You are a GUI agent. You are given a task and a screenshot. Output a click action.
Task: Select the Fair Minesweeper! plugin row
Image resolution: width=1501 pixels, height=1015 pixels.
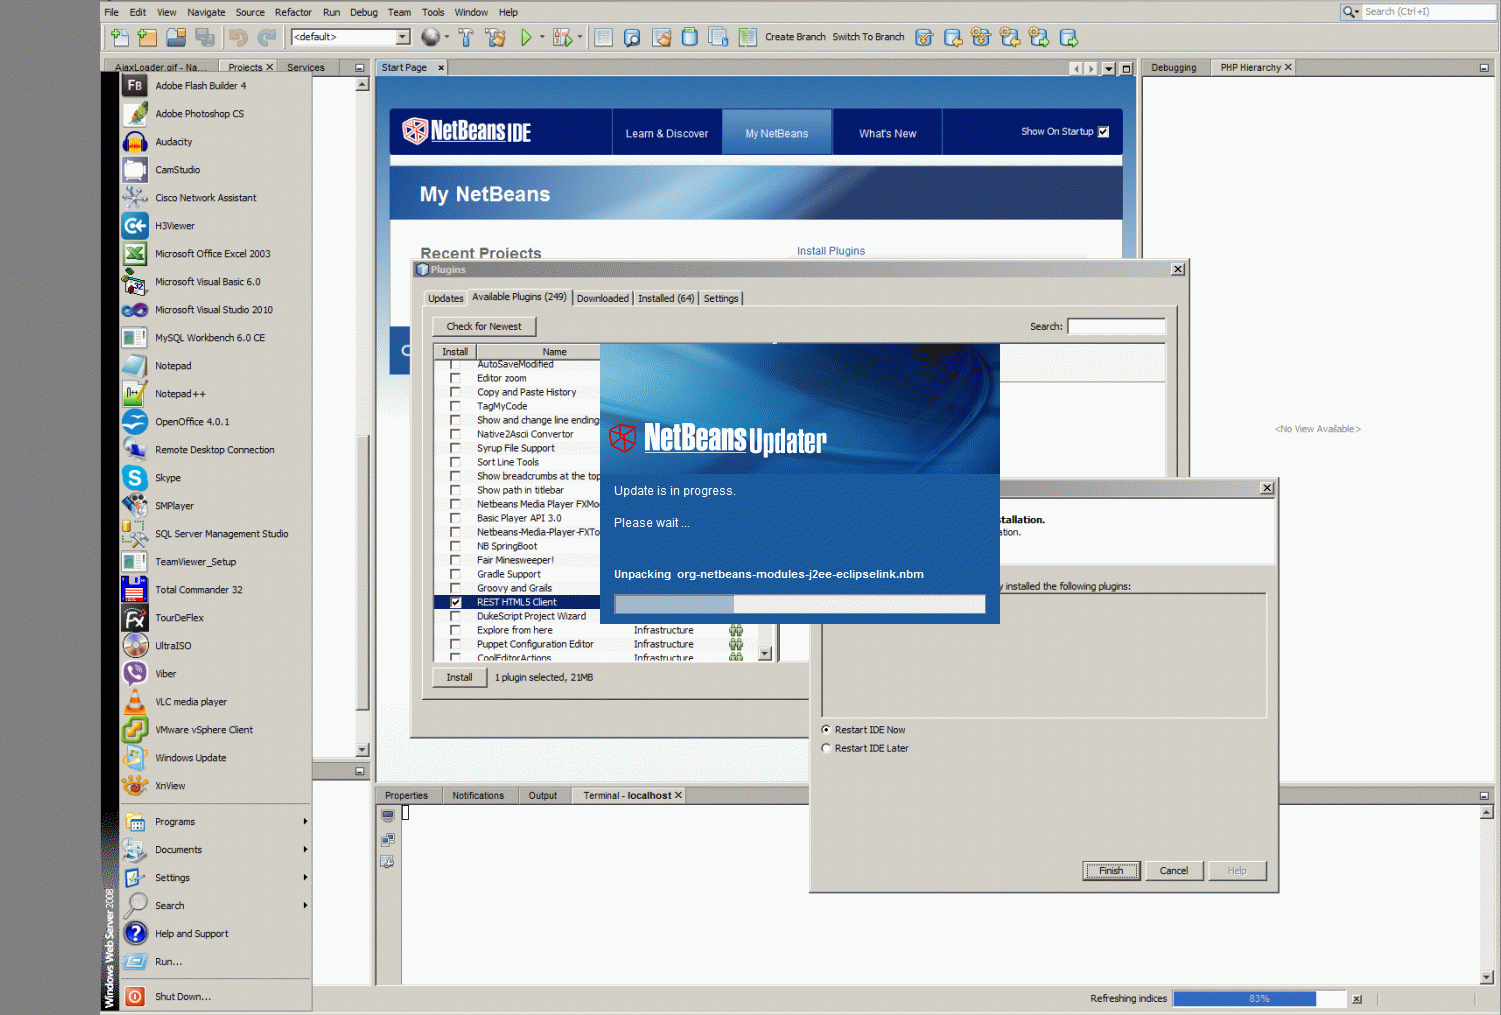tap(516, 560)
